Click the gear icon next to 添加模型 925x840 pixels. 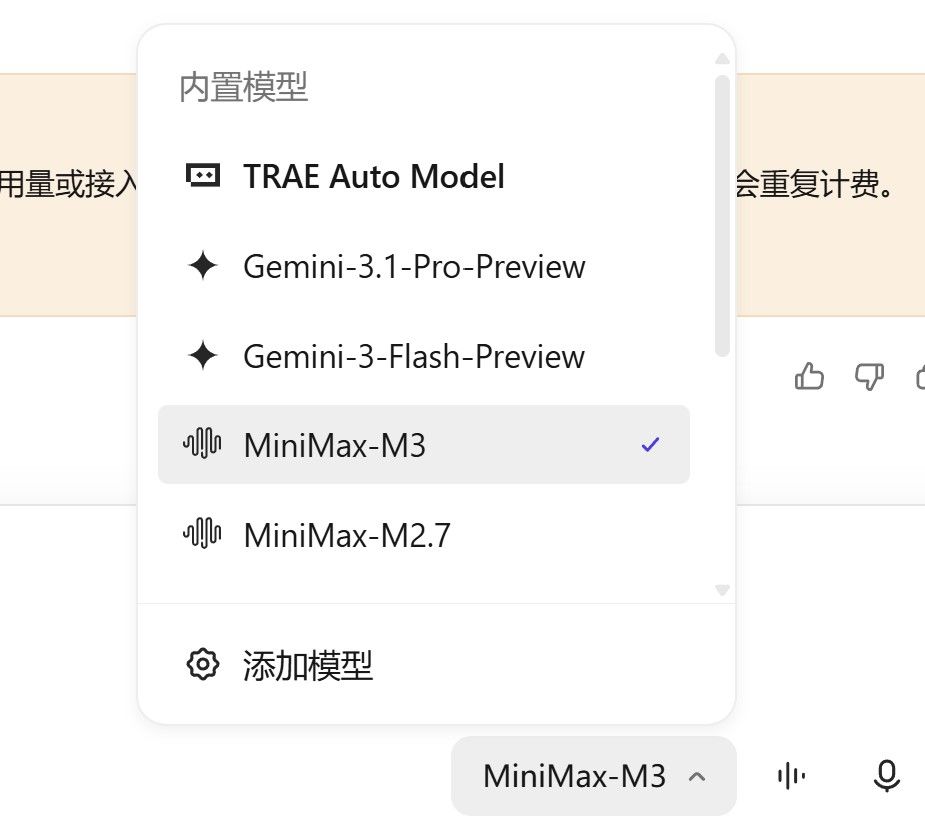(203, 665)
